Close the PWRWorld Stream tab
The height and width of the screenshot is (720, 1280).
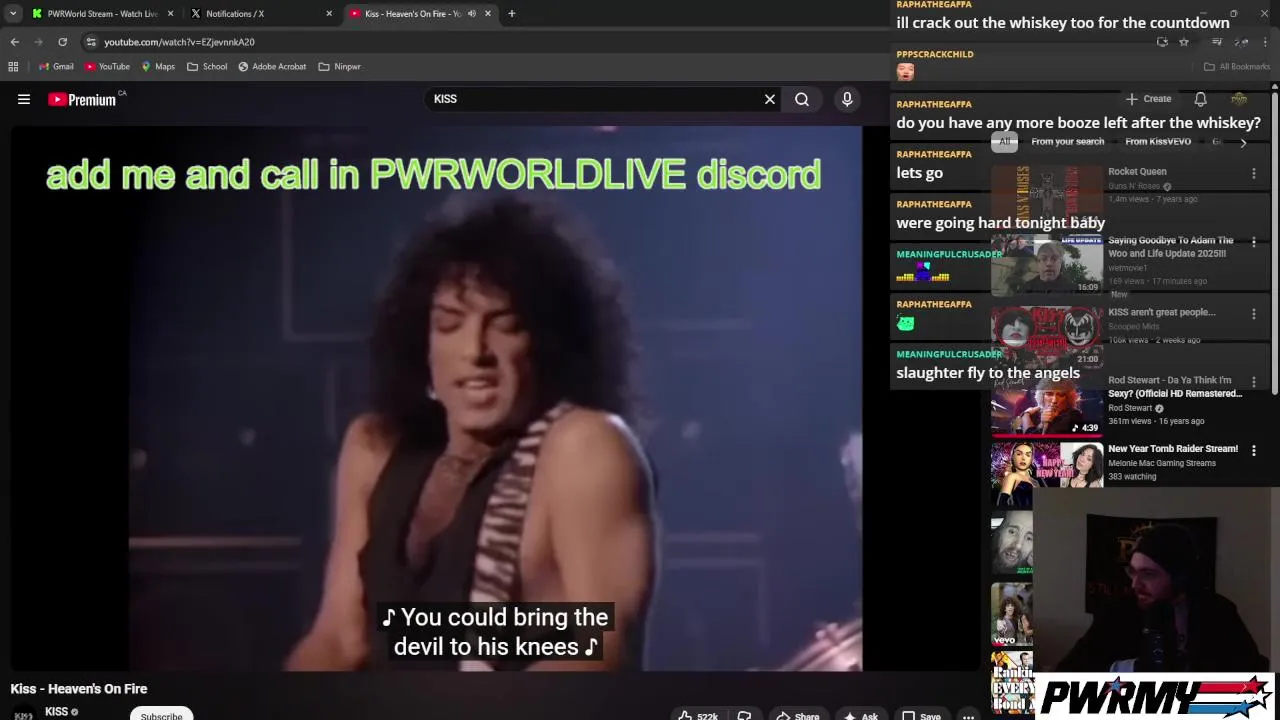[171, 14]
